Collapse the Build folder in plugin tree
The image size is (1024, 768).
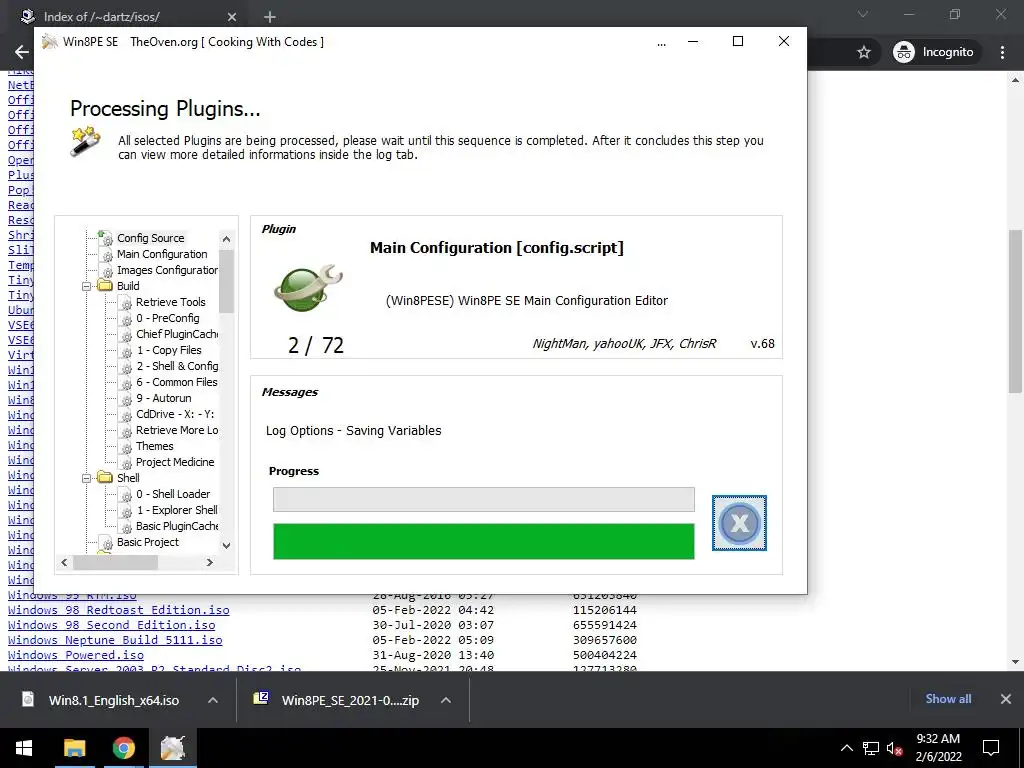point(86,286)
